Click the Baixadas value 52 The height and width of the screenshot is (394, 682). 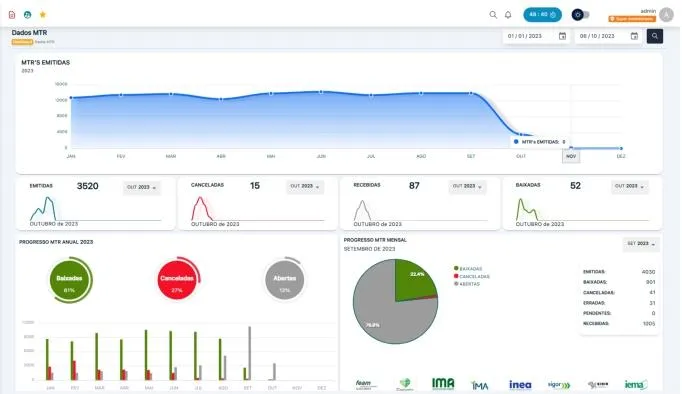tap(575, 186)
